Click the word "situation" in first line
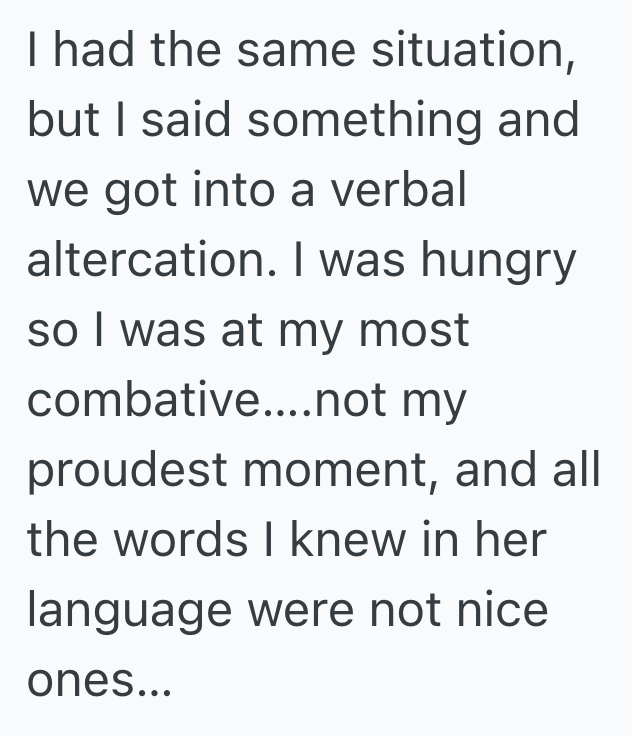This screenshot has height=736, width=632. coord(476,50)
